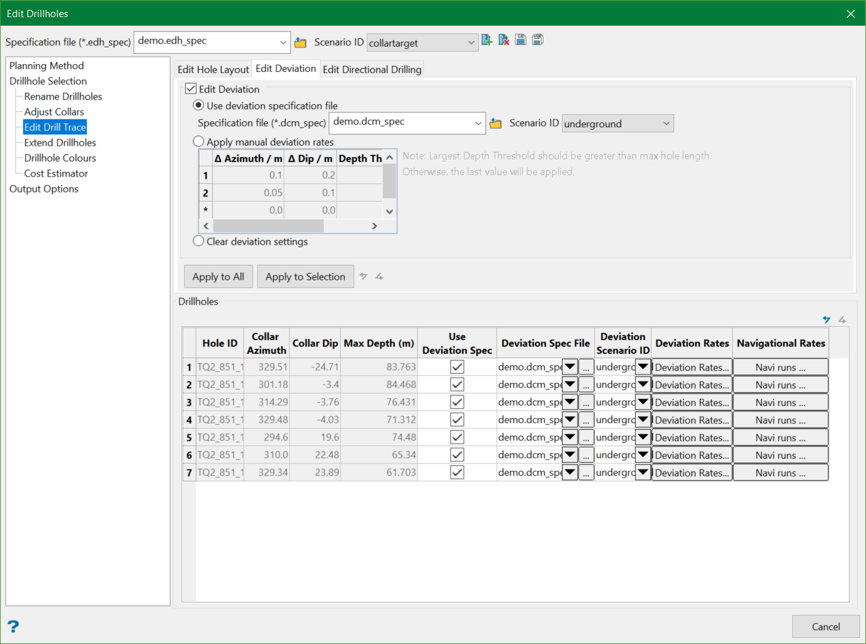Uncheck Use Deviation Spec for row 3

tap(457, 402)
